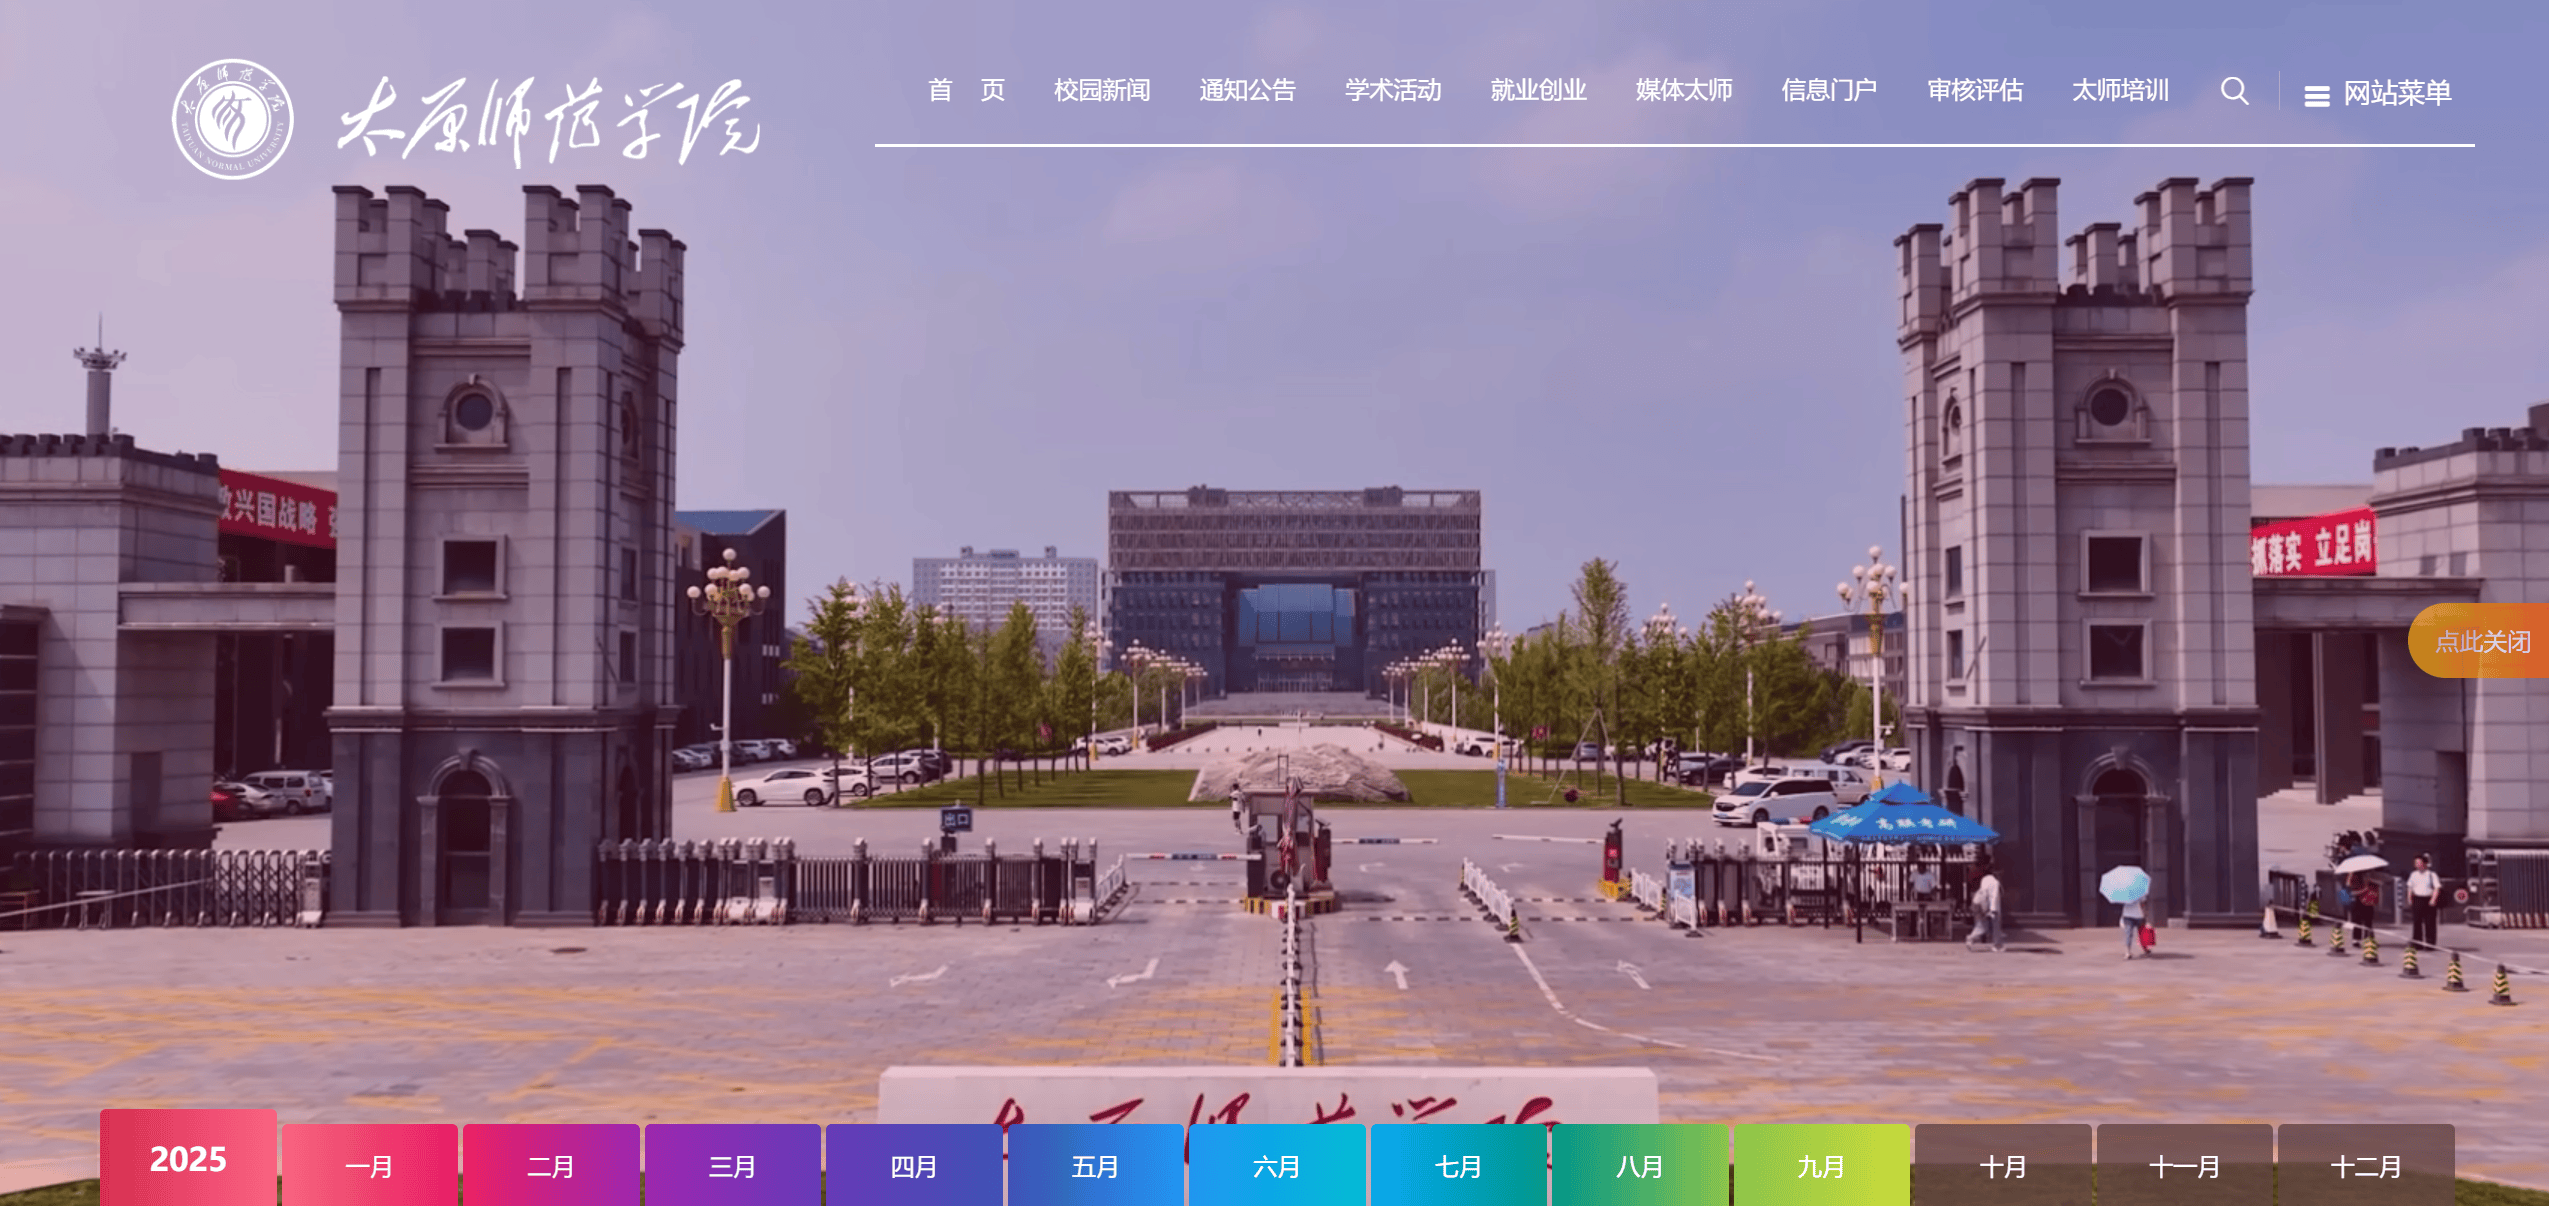Open the 校园新闻 menu item
The width and height of the screenshot is (2549, 1206).
(1101, 91)
